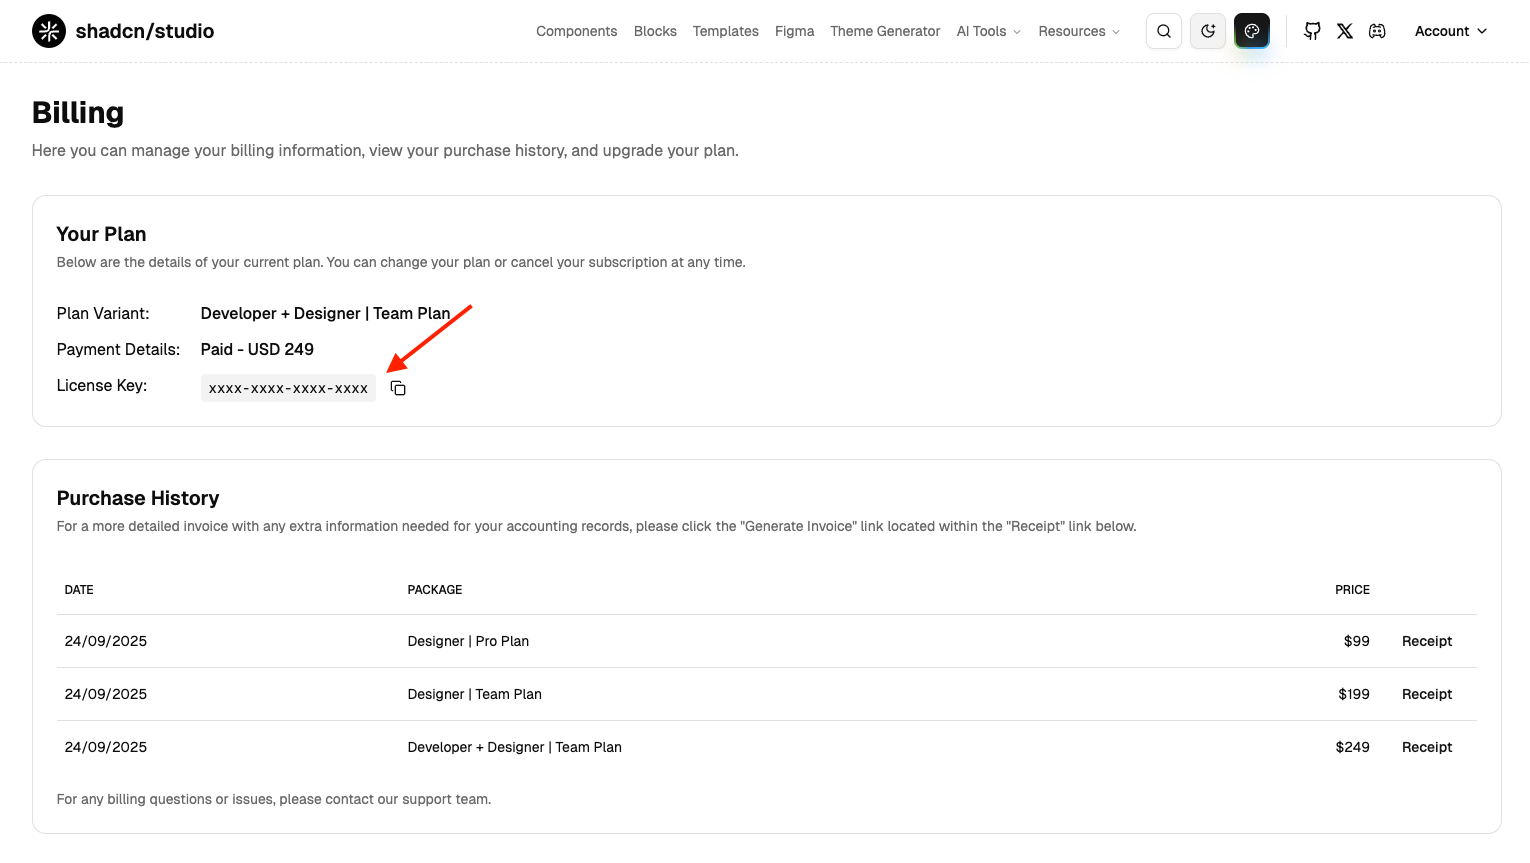Expand the AI Tools dropdown
Viewport: 1530px width, 863px height.
click(988, 31)
